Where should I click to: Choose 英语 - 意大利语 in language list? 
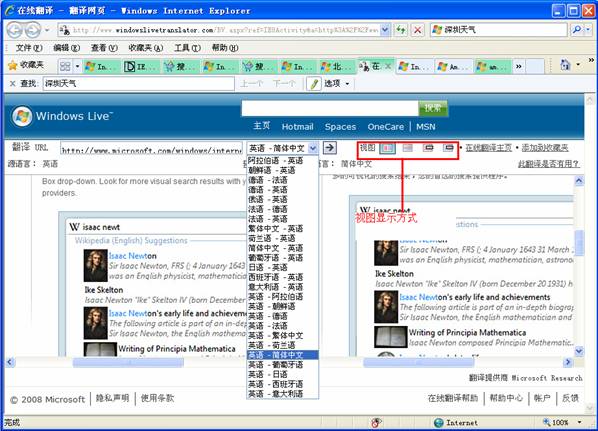282,394
